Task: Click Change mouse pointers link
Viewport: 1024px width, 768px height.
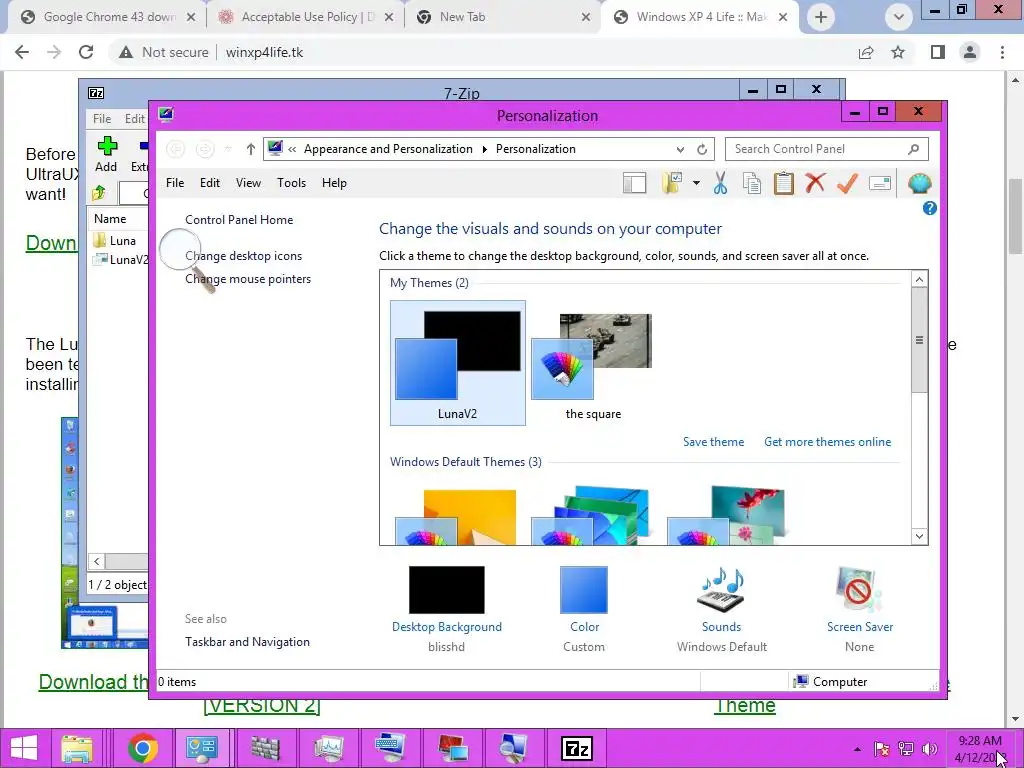Action: point(248,279)
